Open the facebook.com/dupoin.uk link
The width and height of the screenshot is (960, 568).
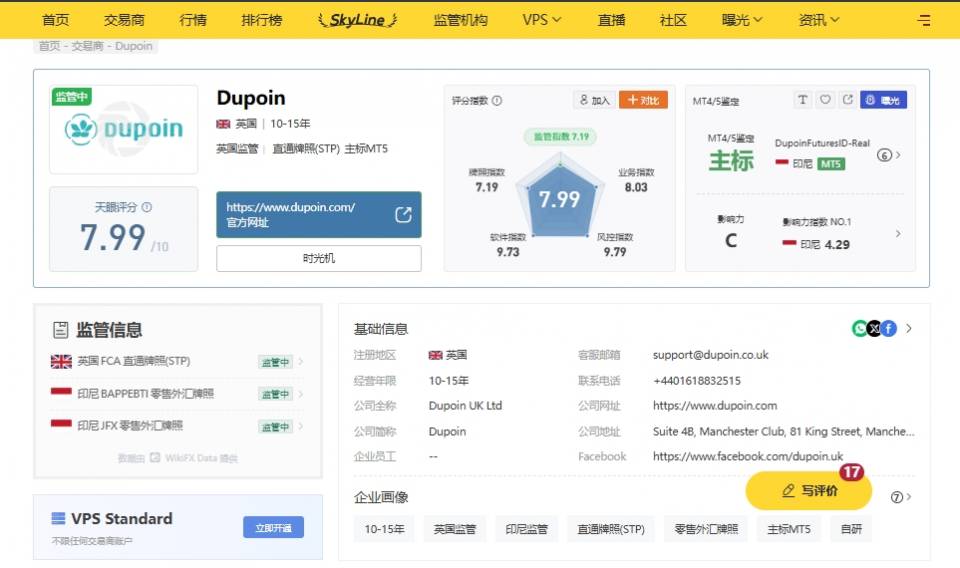(x=748, y=457)
